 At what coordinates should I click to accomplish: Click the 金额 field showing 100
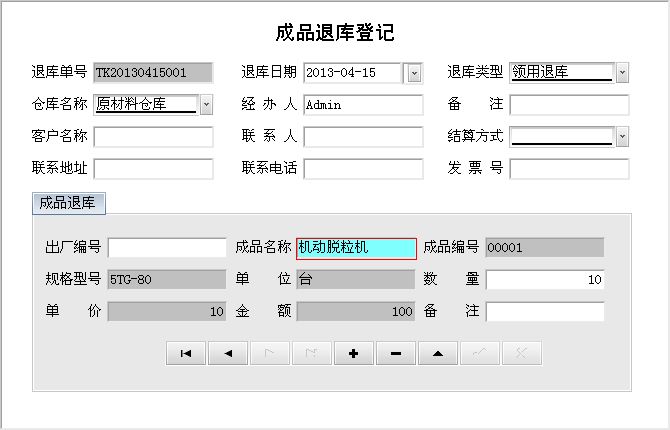click(x=356, y=311)
